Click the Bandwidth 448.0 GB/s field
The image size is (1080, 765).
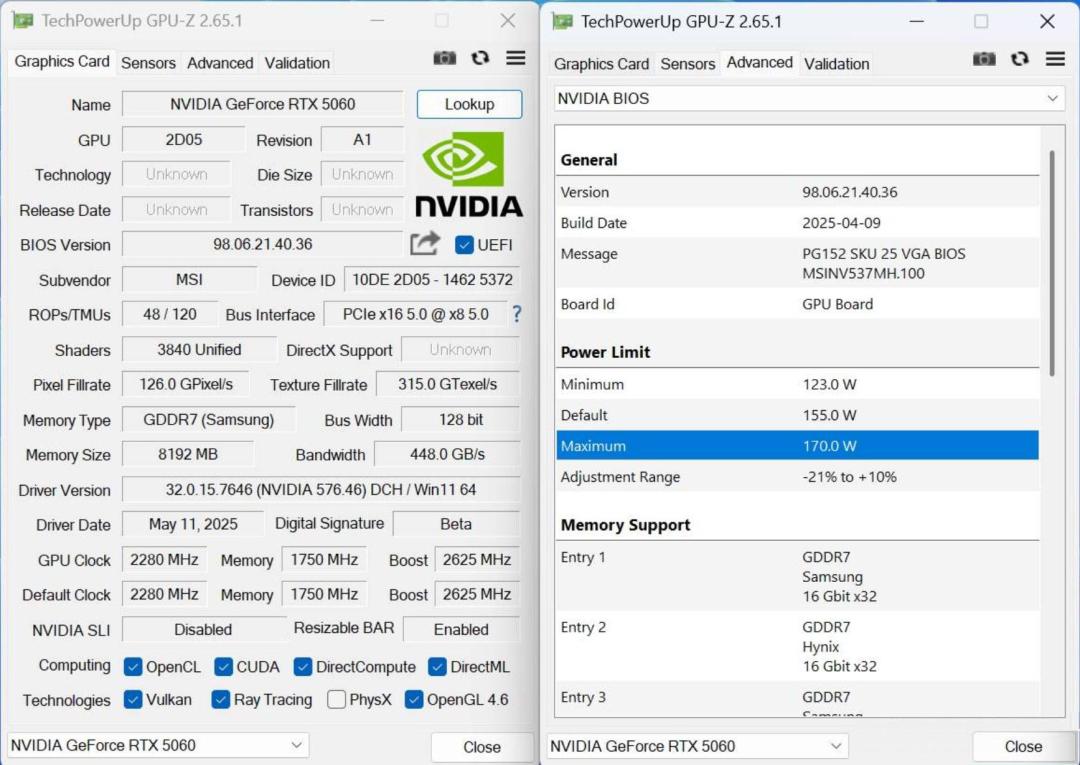tap(447, 454)
